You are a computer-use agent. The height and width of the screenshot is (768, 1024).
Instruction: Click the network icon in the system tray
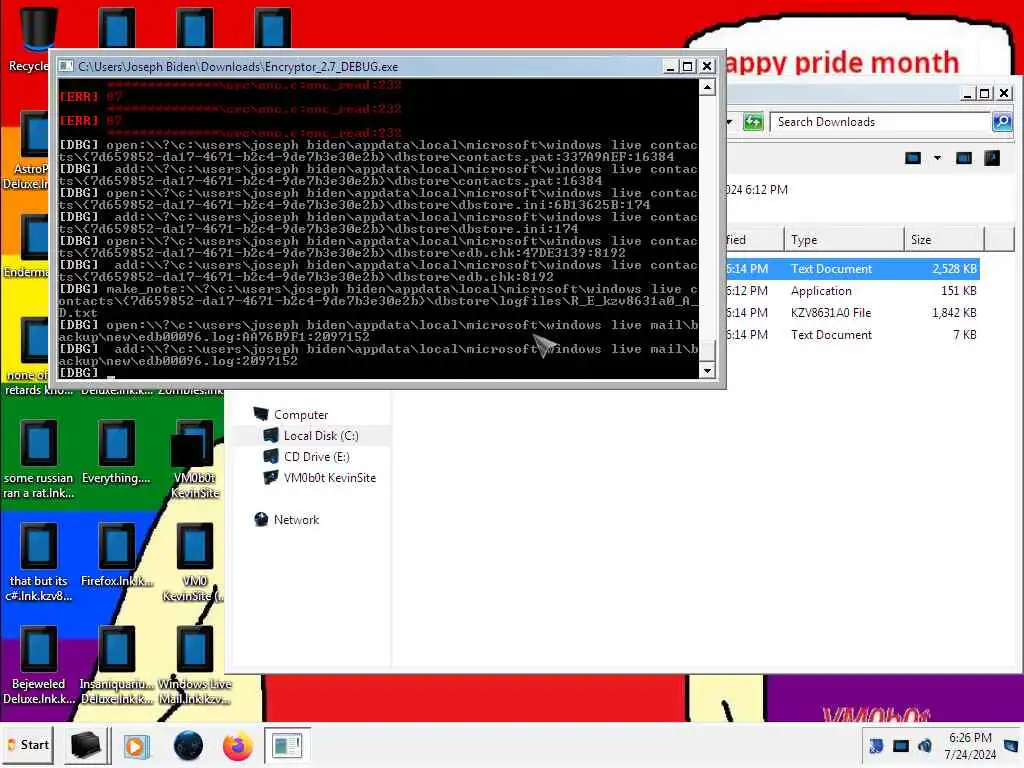[876, 745]
